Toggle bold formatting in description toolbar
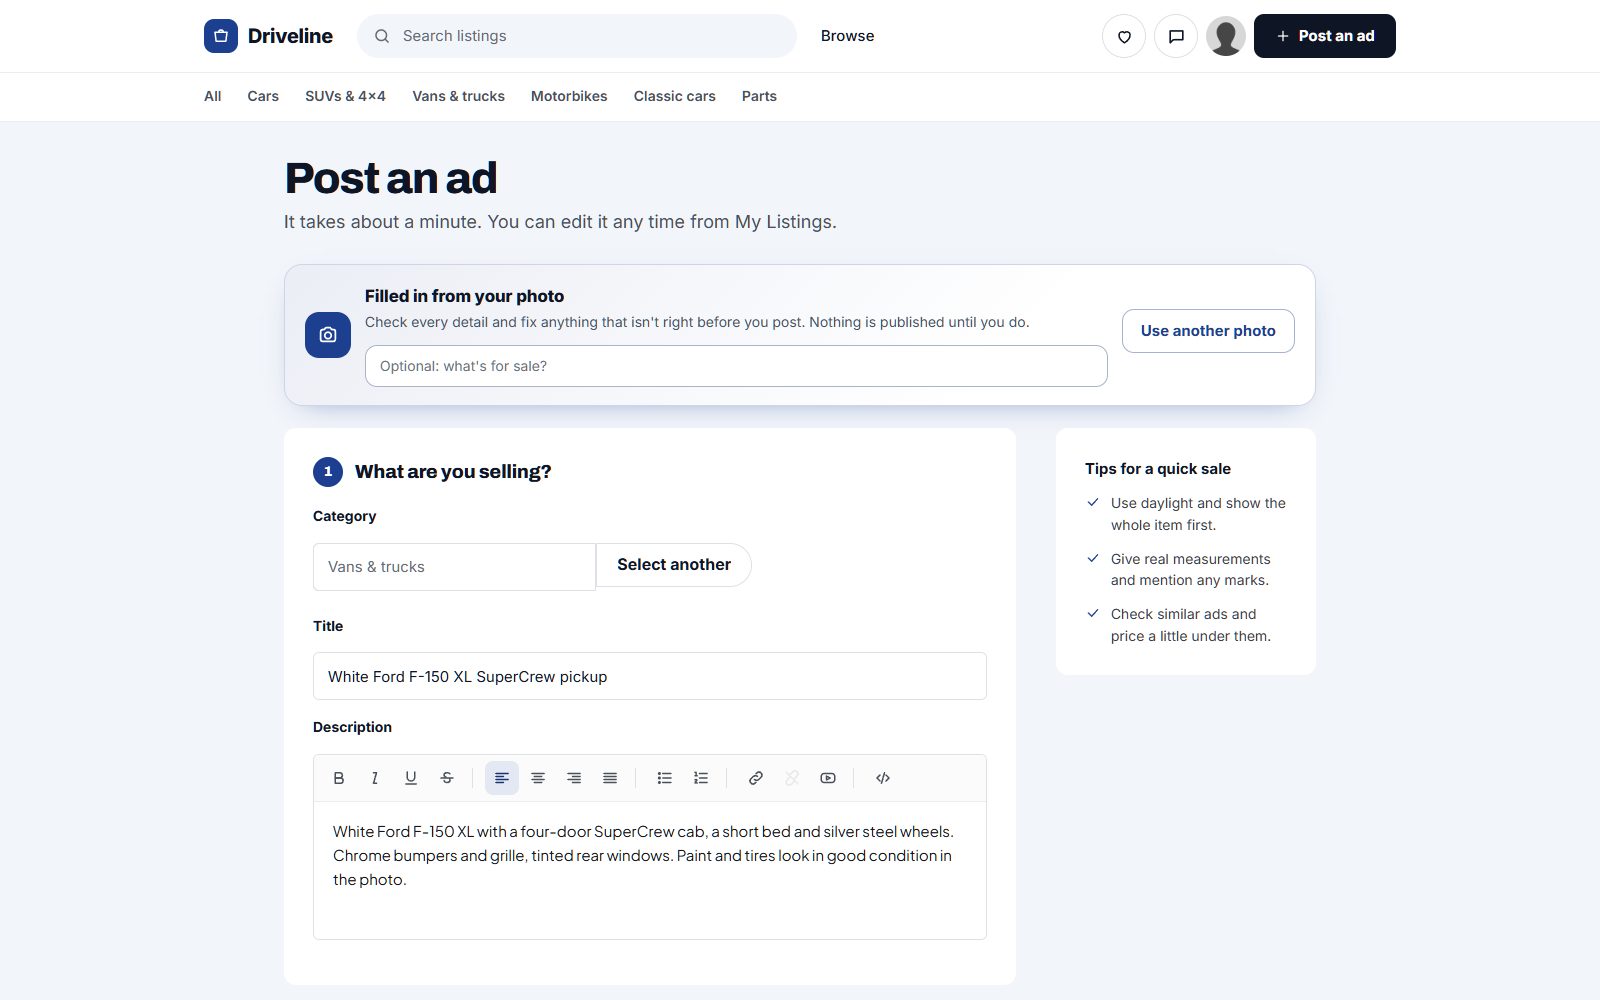Image resolution: width=1600 pixels, height=1000 pixels. (339, 778)
